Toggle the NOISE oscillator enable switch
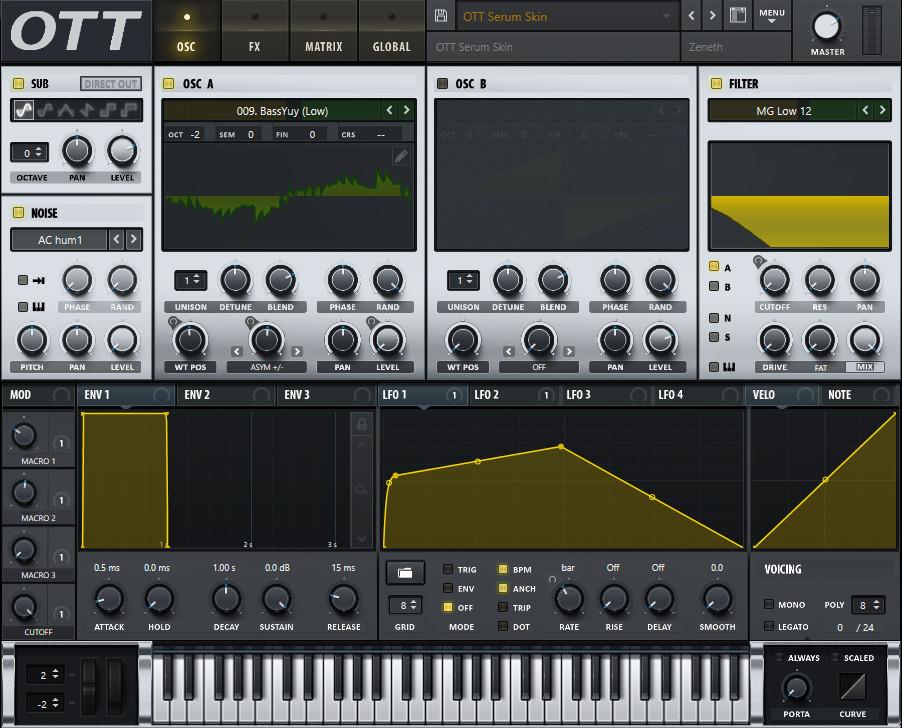Viewport: 902px width, 728px height. click(18, 213)
